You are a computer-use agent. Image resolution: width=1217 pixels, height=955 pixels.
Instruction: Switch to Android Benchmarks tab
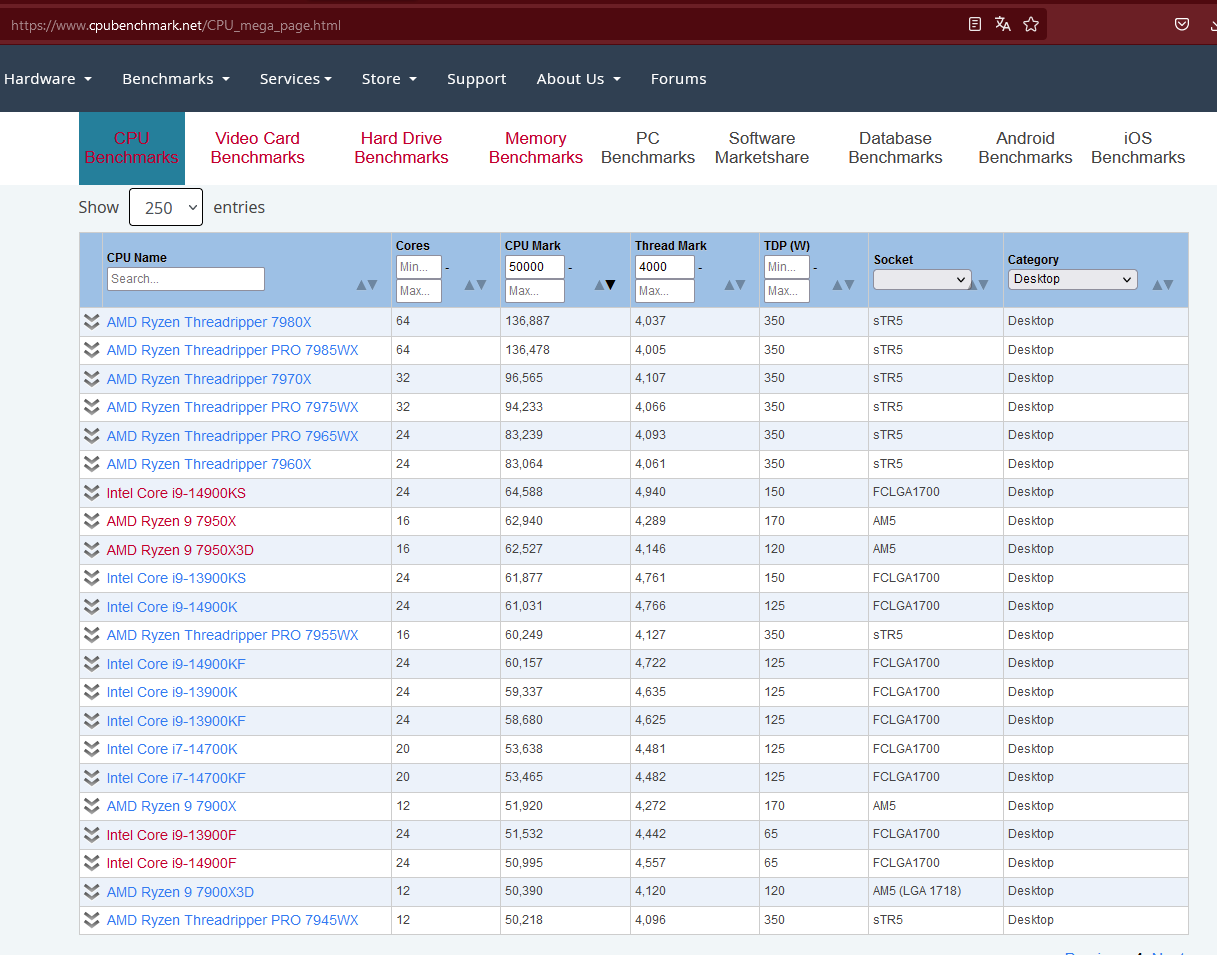pos(1025,148)
